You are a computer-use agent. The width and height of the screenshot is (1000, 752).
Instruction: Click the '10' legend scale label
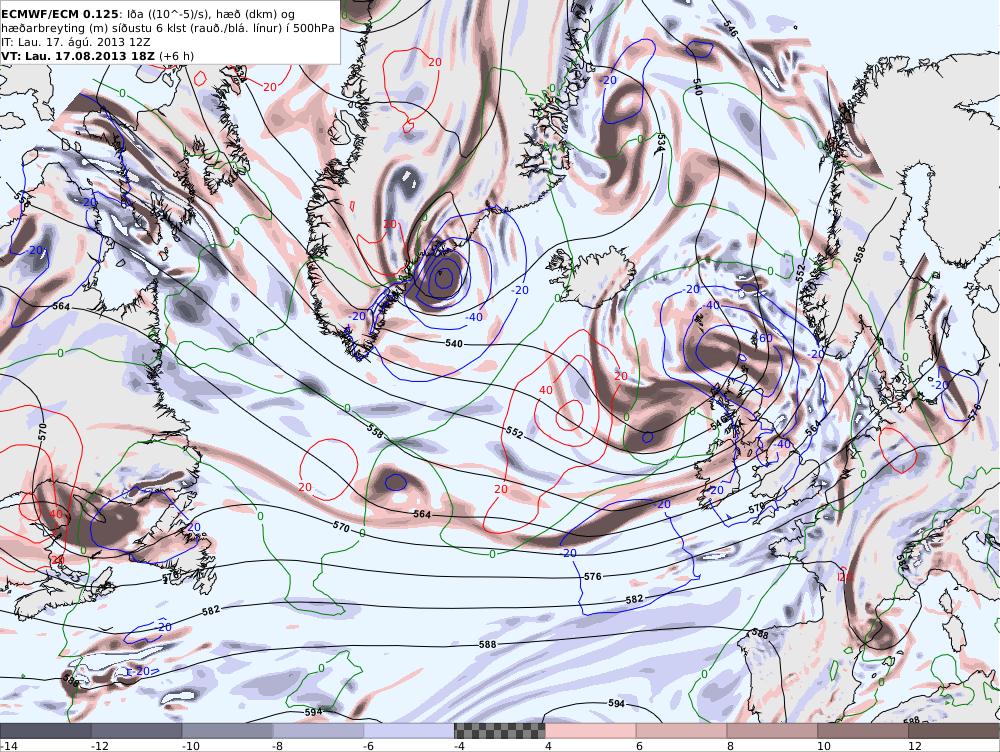(x=824, y=746)
